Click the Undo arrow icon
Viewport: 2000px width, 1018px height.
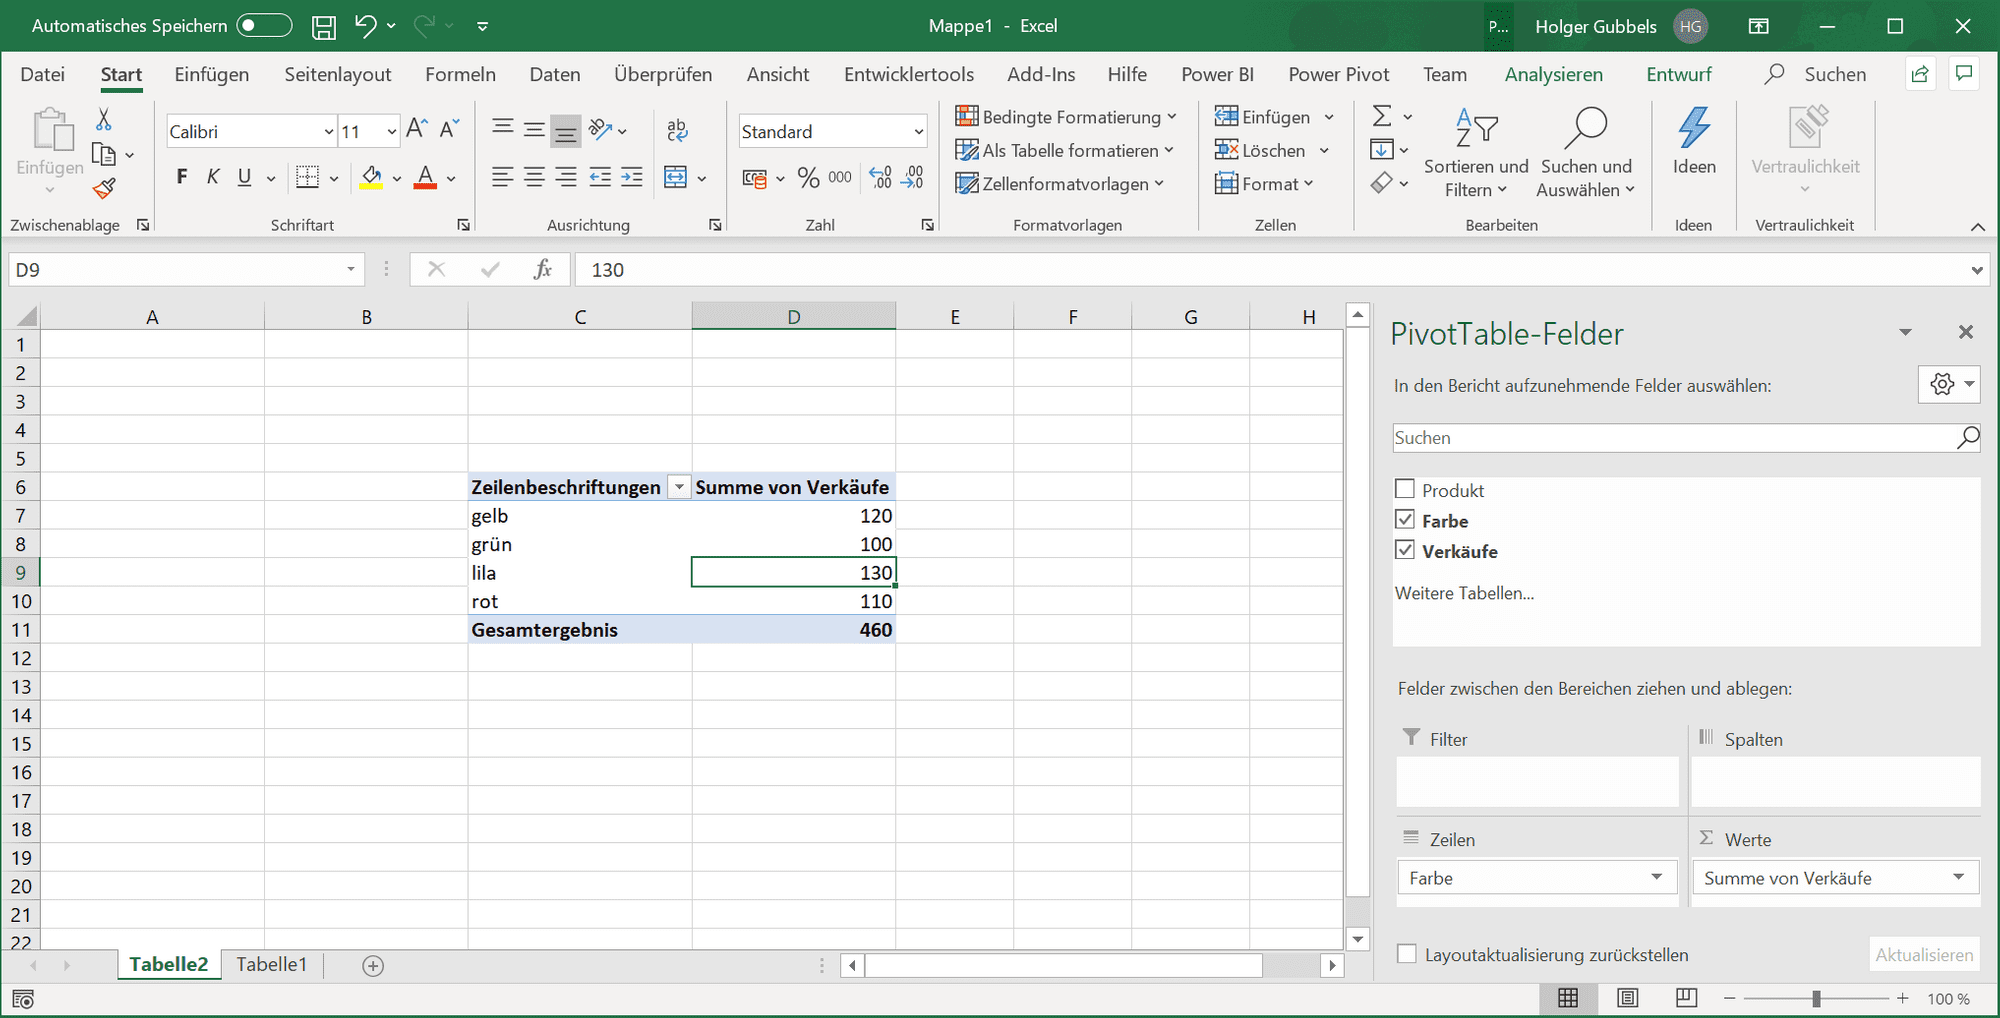pyautogui.click(x=365, y=26)
